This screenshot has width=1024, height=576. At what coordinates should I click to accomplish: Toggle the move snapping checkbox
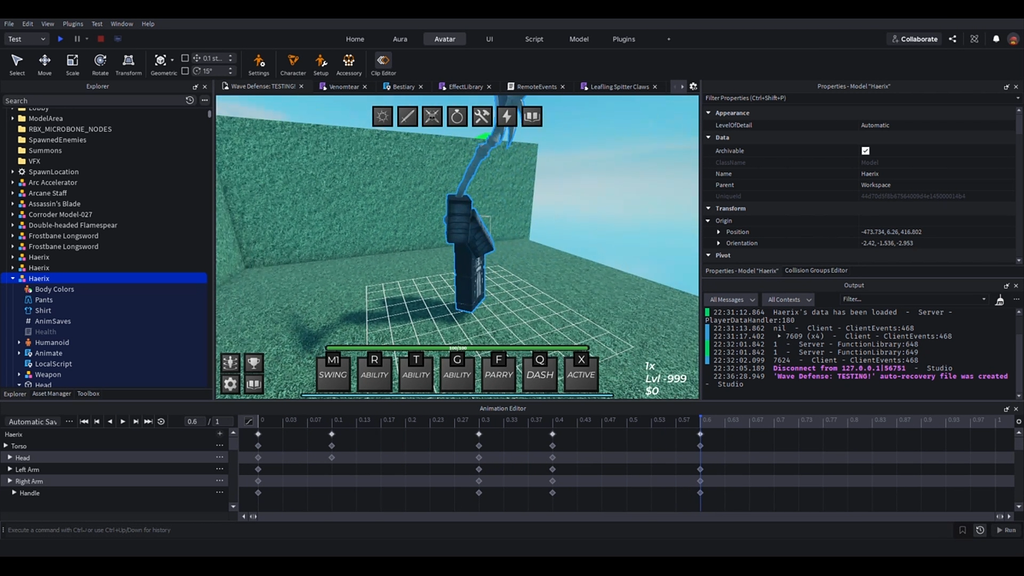pos(185,58)
